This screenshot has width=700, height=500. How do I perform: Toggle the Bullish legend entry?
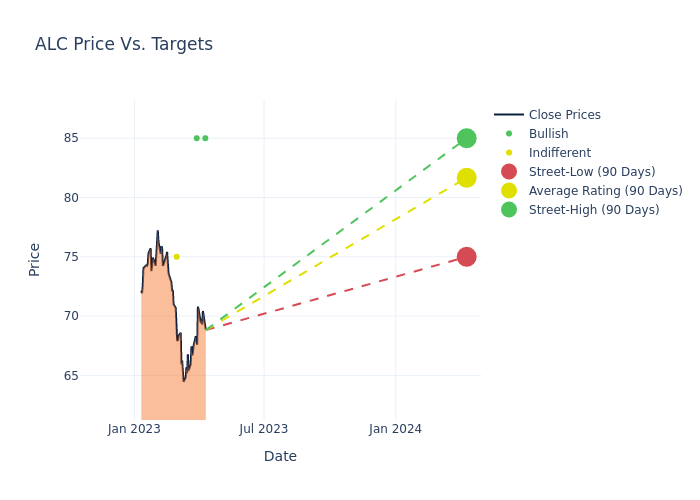pos(548,134)
